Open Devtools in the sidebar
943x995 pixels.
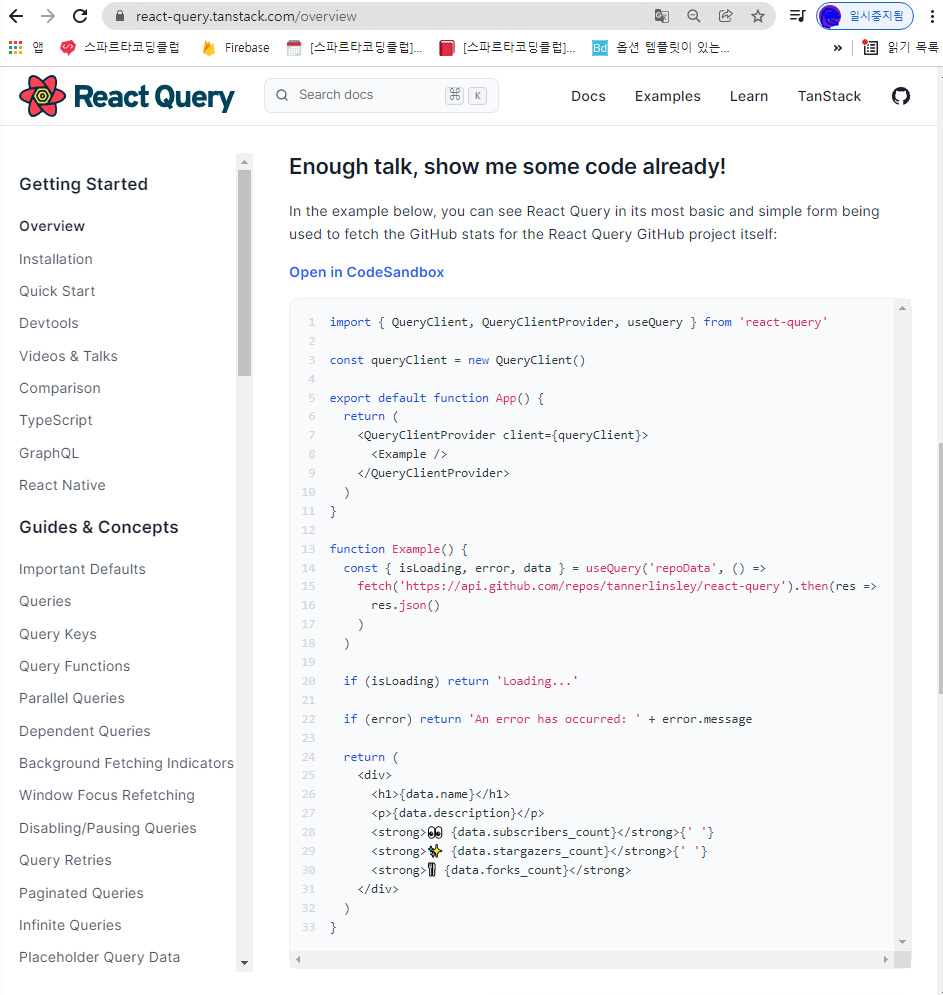(x=49, y=323)
